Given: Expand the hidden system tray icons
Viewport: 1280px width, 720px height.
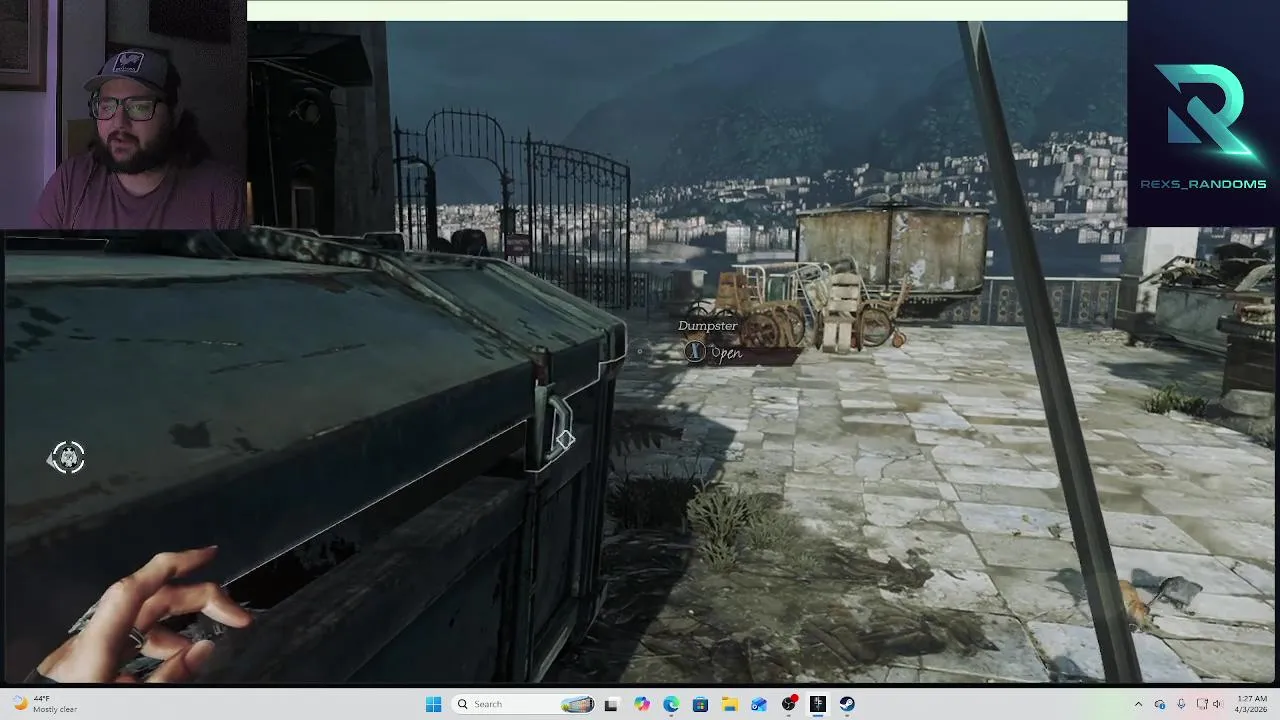Looking at the screenshot, I should [1138, 704].
